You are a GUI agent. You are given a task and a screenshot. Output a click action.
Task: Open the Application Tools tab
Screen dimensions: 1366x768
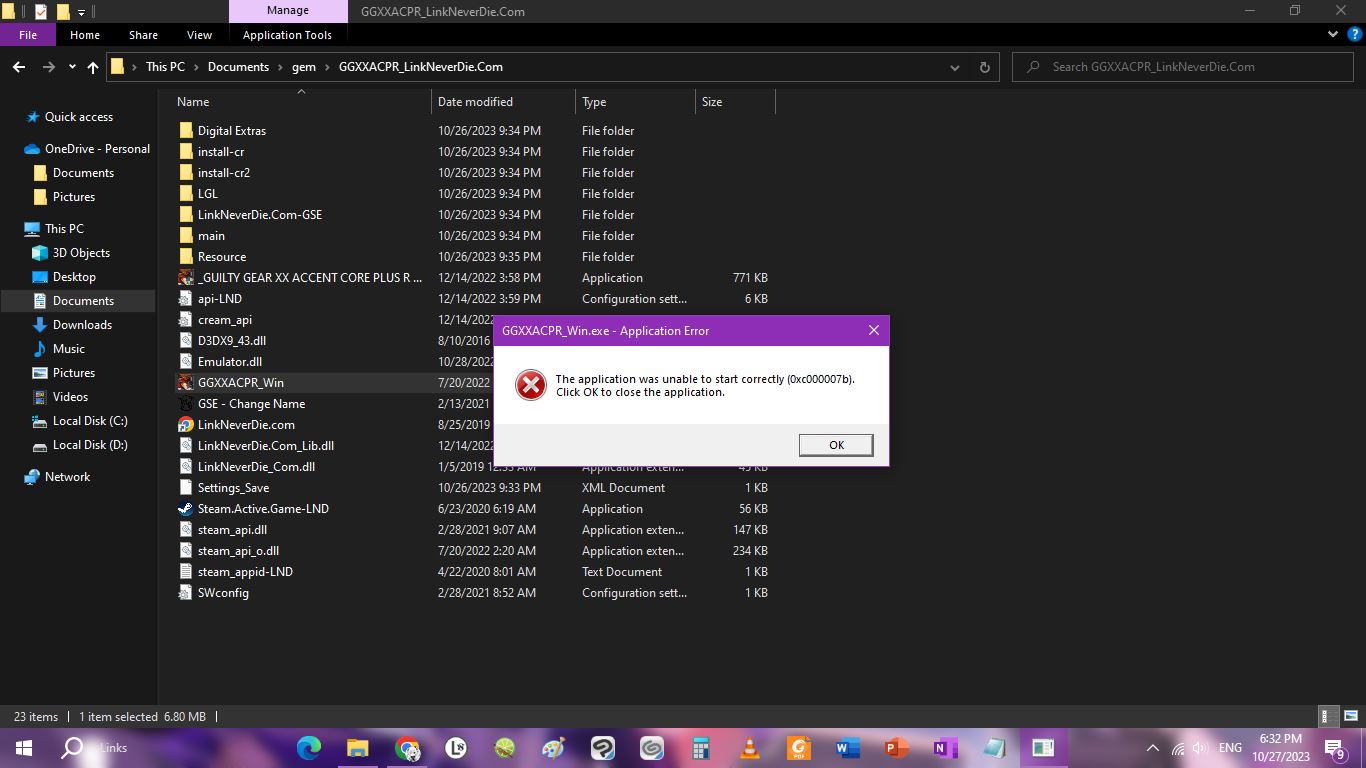click(x=287, y=35)
